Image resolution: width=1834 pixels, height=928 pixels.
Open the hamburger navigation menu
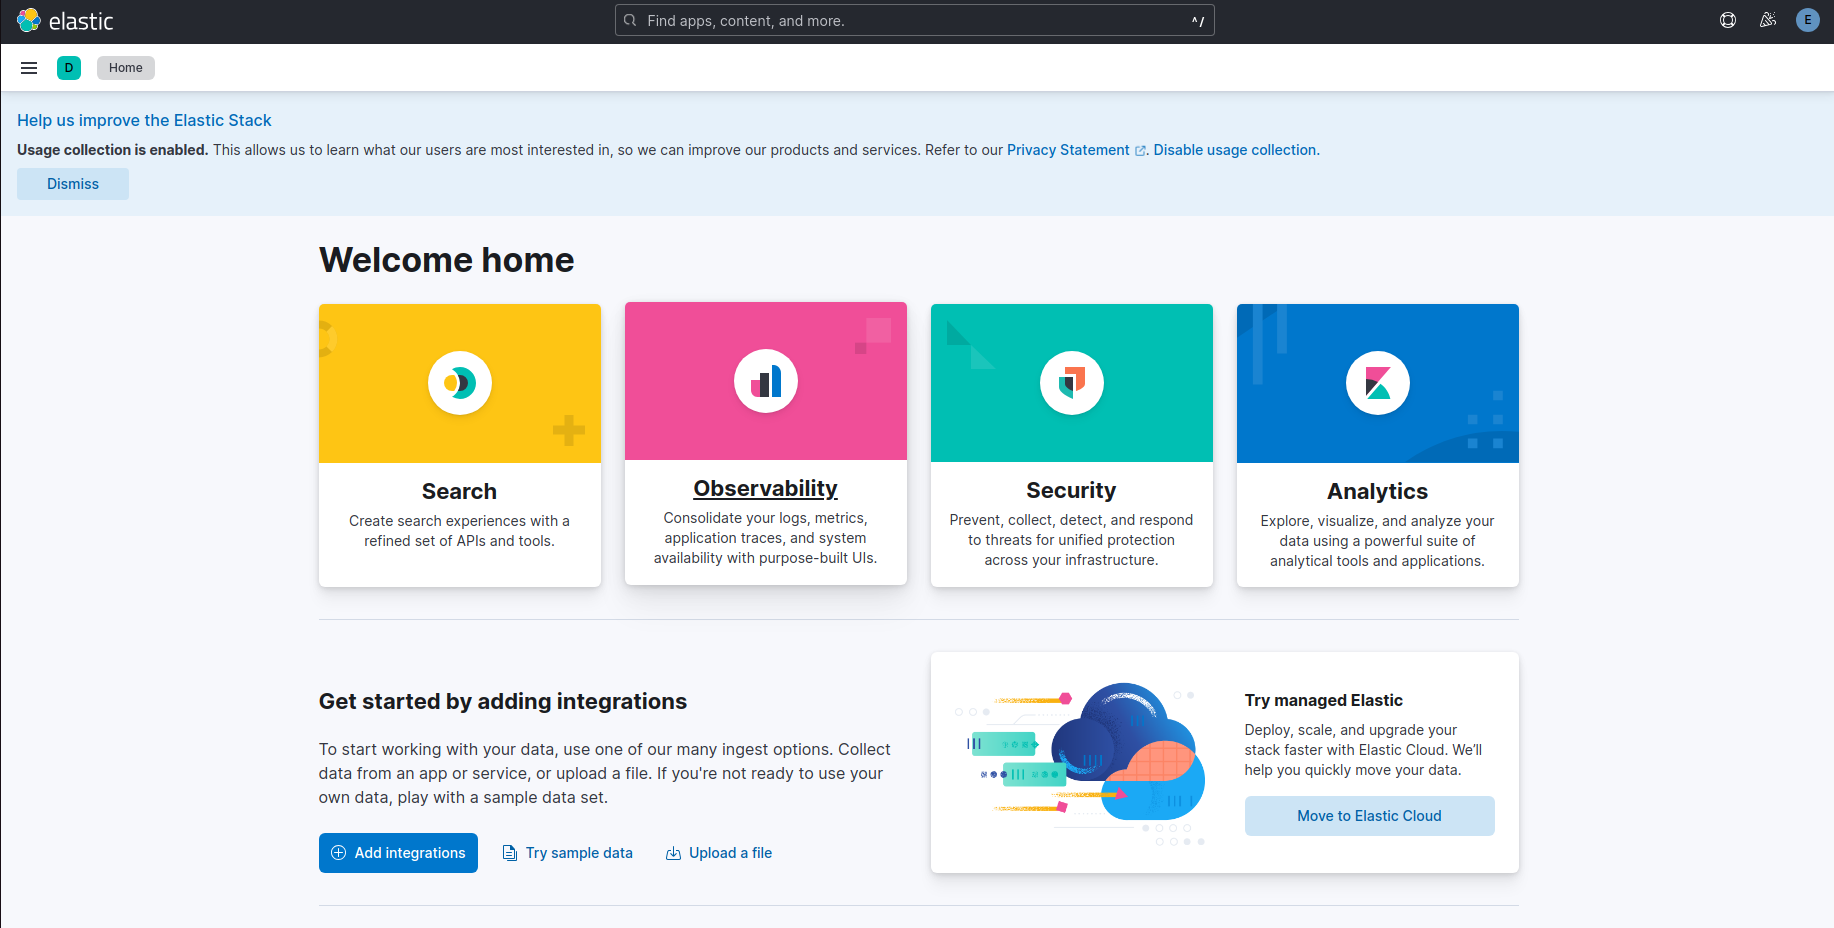[29, 68]
